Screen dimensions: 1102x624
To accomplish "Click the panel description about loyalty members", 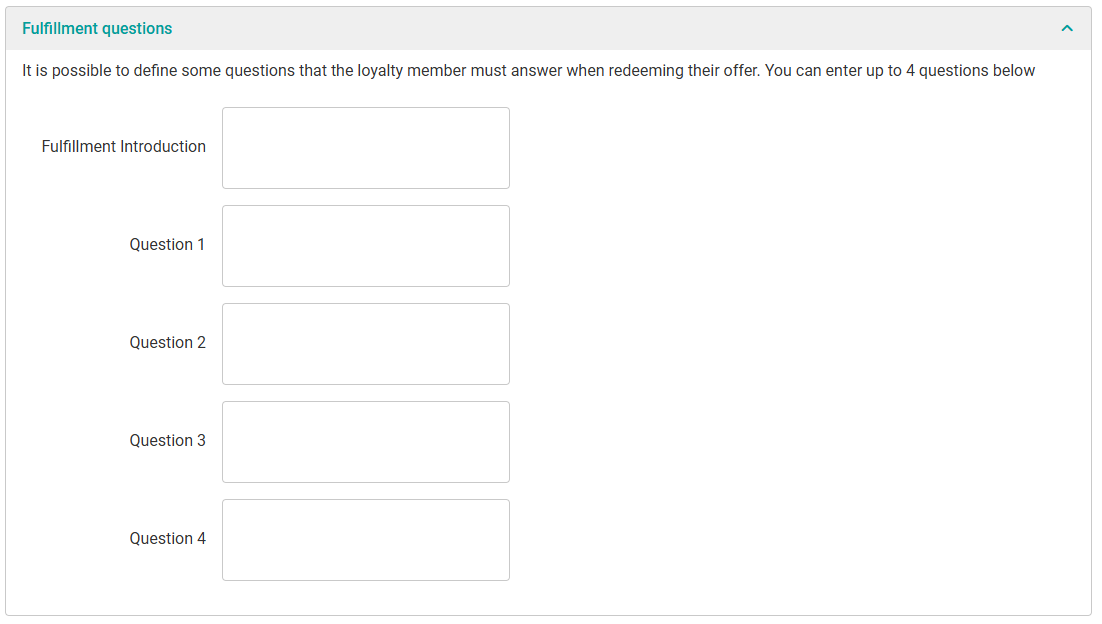I will (x=400, y=71).
